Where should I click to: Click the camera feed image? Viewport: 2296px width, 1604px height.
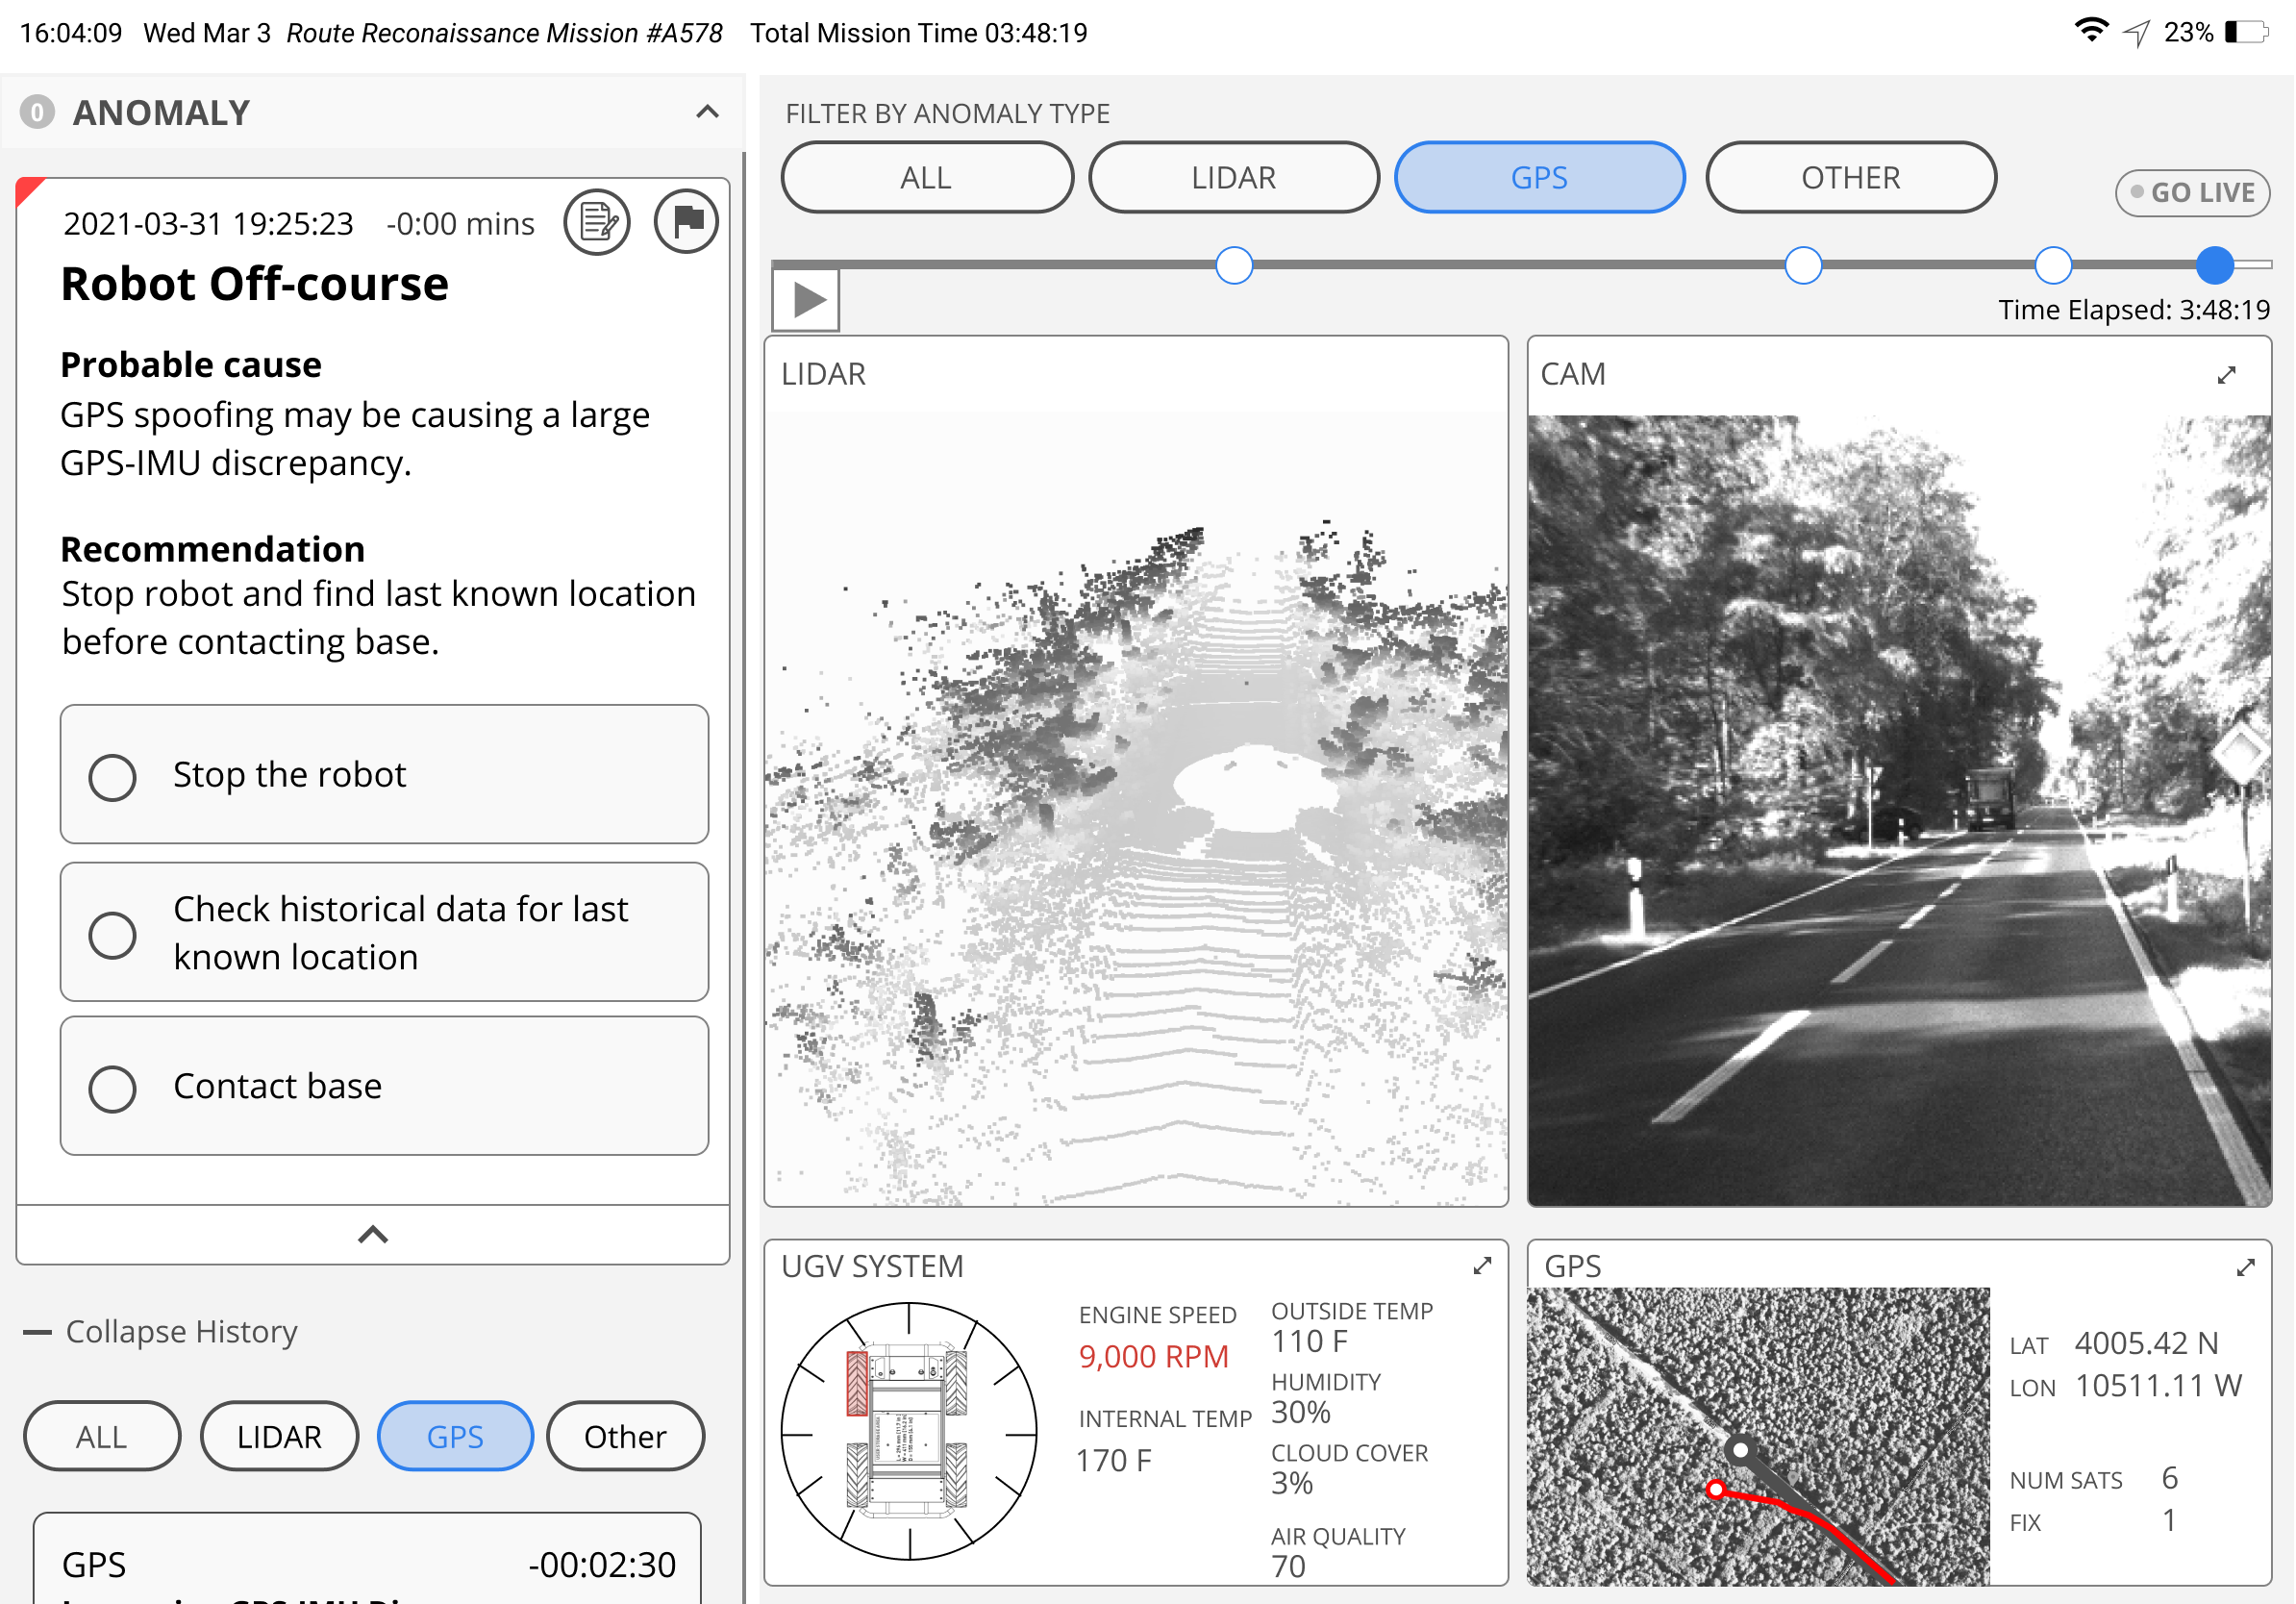click(1899, 810)
